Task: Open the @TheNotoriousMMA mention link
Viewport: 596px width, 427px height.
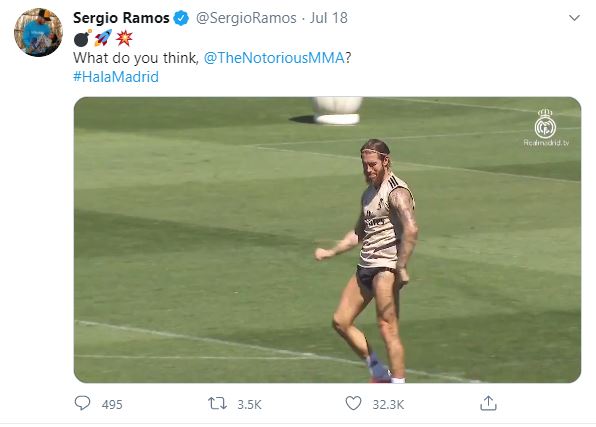Action: point(274,58)
